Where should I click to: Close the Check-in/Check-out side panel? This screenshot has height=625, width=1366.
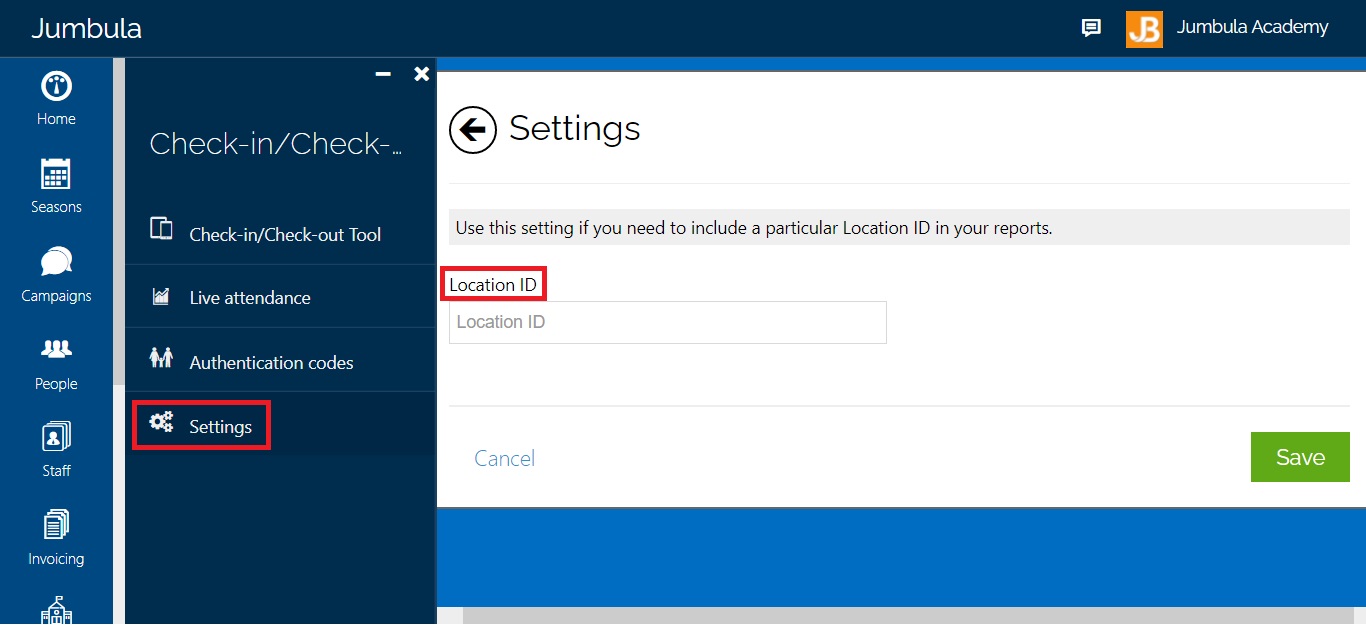tap(422, 74)
